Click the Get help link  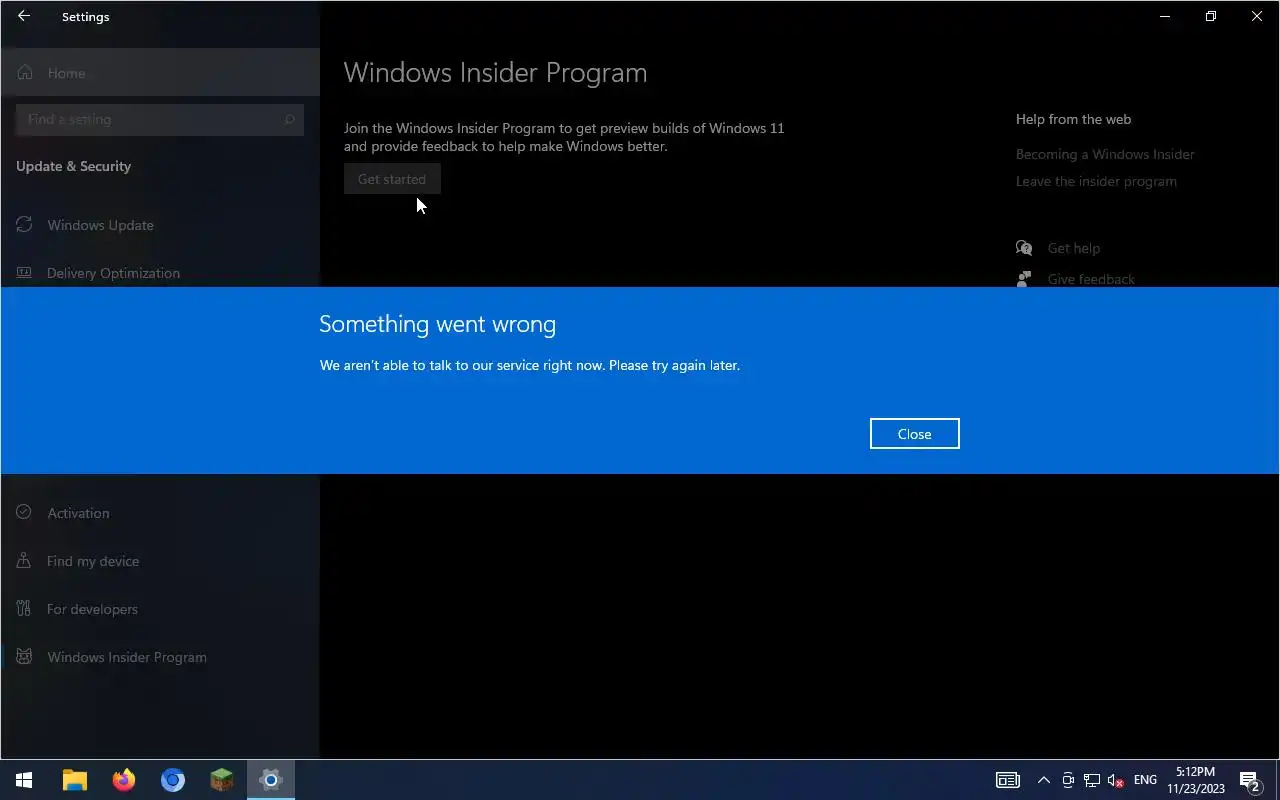point(1073,248)
